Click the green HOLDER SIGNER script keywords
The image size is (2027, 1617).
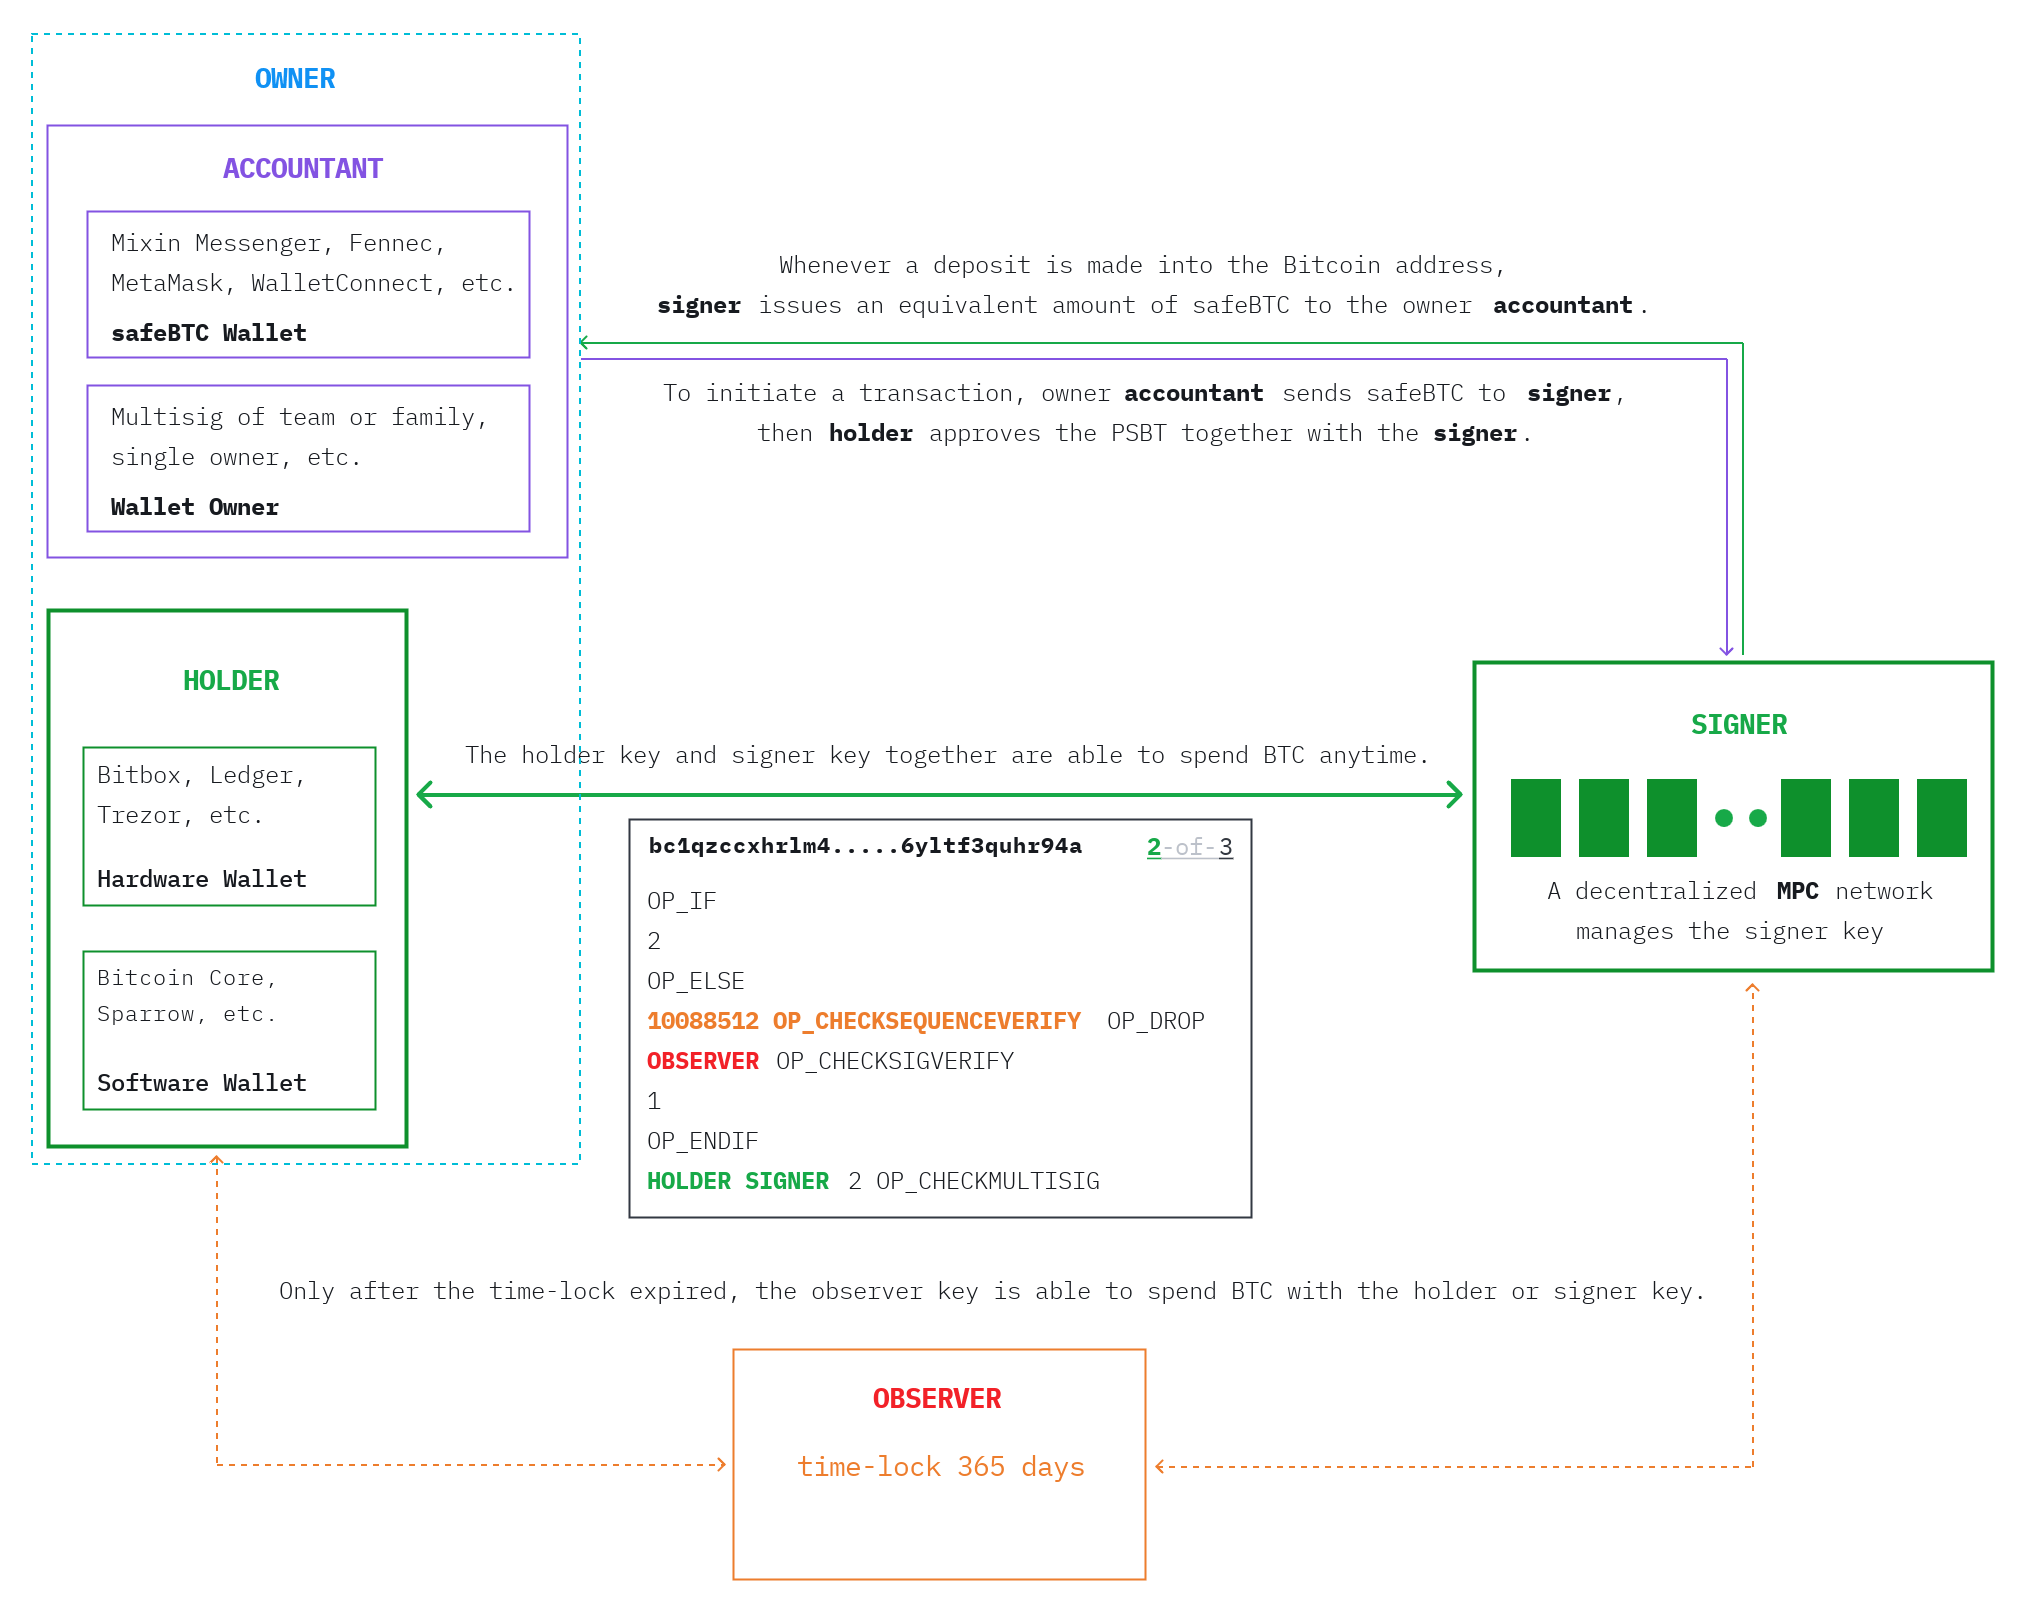[737, 1181]
